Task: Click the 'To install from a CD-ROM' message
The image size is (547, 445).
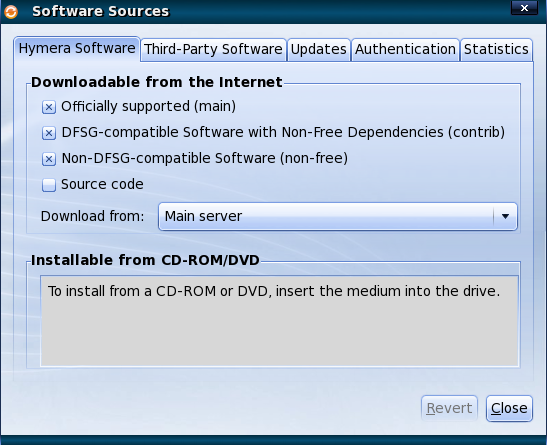Action: pyautogui.click(x=274, y=291)
